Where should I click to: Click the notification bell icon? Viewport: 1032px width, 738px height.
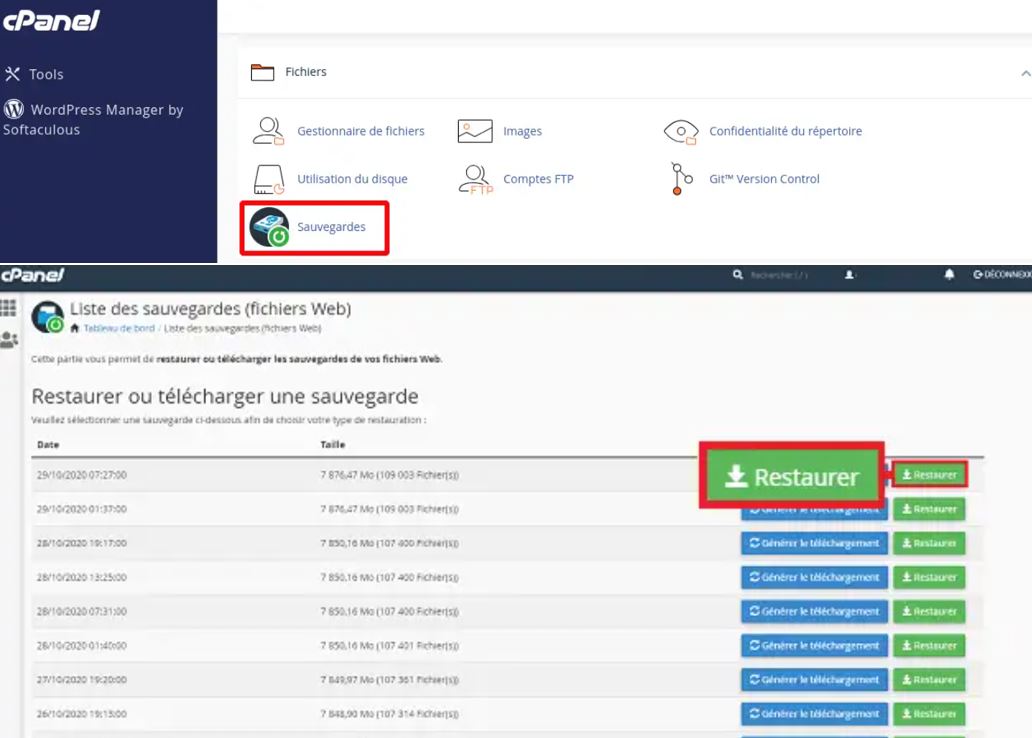point(949,274)
